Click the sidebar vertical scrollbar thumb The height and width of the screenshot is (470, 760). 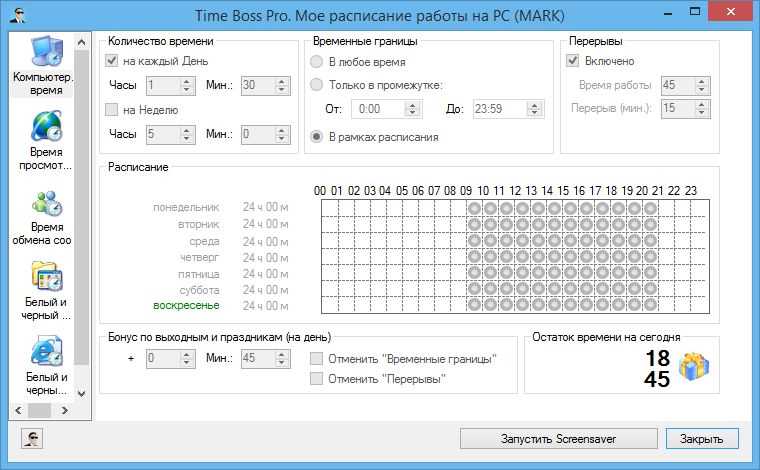pyautogui.click(x=81, y=207)
